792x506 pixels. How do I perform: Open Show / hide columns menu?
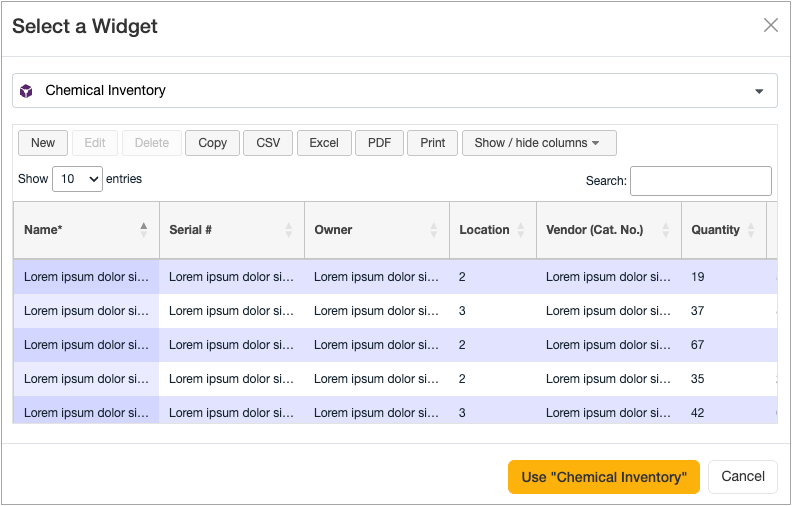click(538, 143)
